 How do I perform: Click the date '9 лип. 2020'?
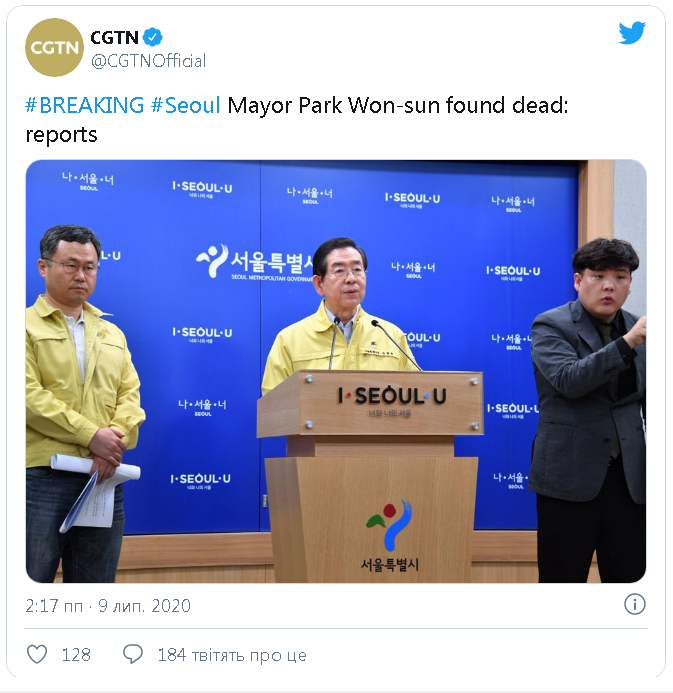[x=144, y=606]
